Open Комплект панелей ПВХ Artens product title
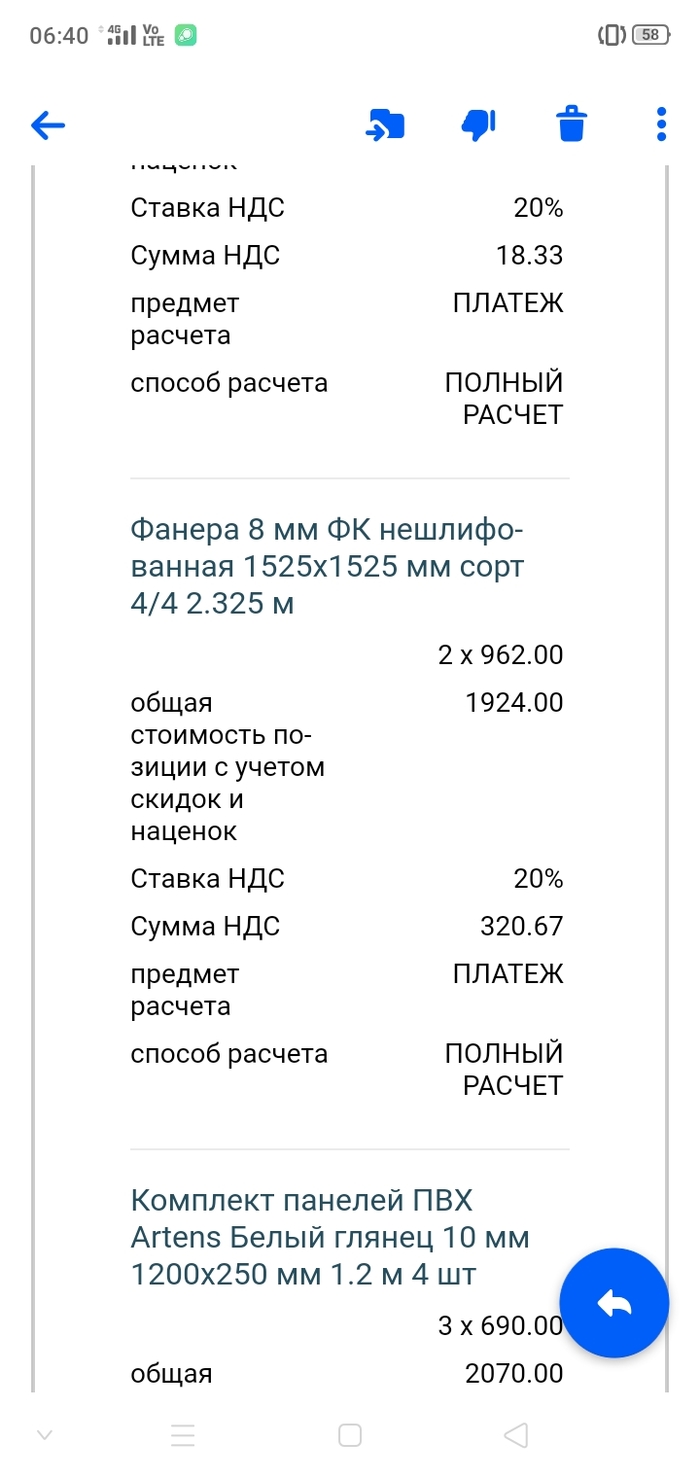 330,1237
